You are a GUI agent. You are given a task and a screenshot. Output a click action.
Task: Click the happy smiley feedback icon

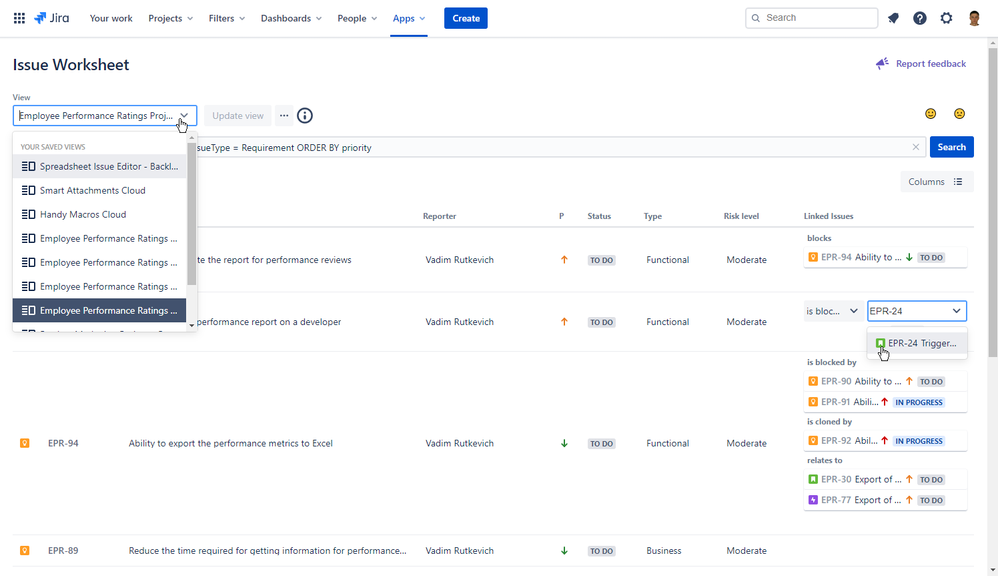tap(931, 113)
